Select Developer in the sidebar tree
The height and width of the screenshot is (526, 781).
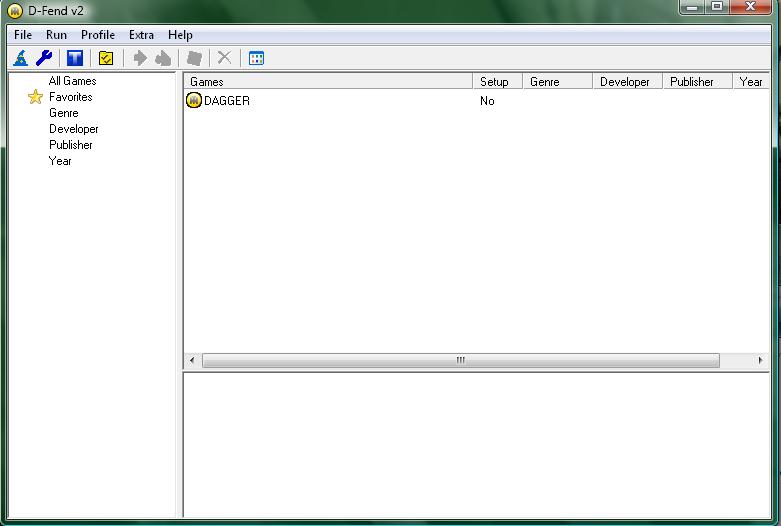tap(74, 129)
